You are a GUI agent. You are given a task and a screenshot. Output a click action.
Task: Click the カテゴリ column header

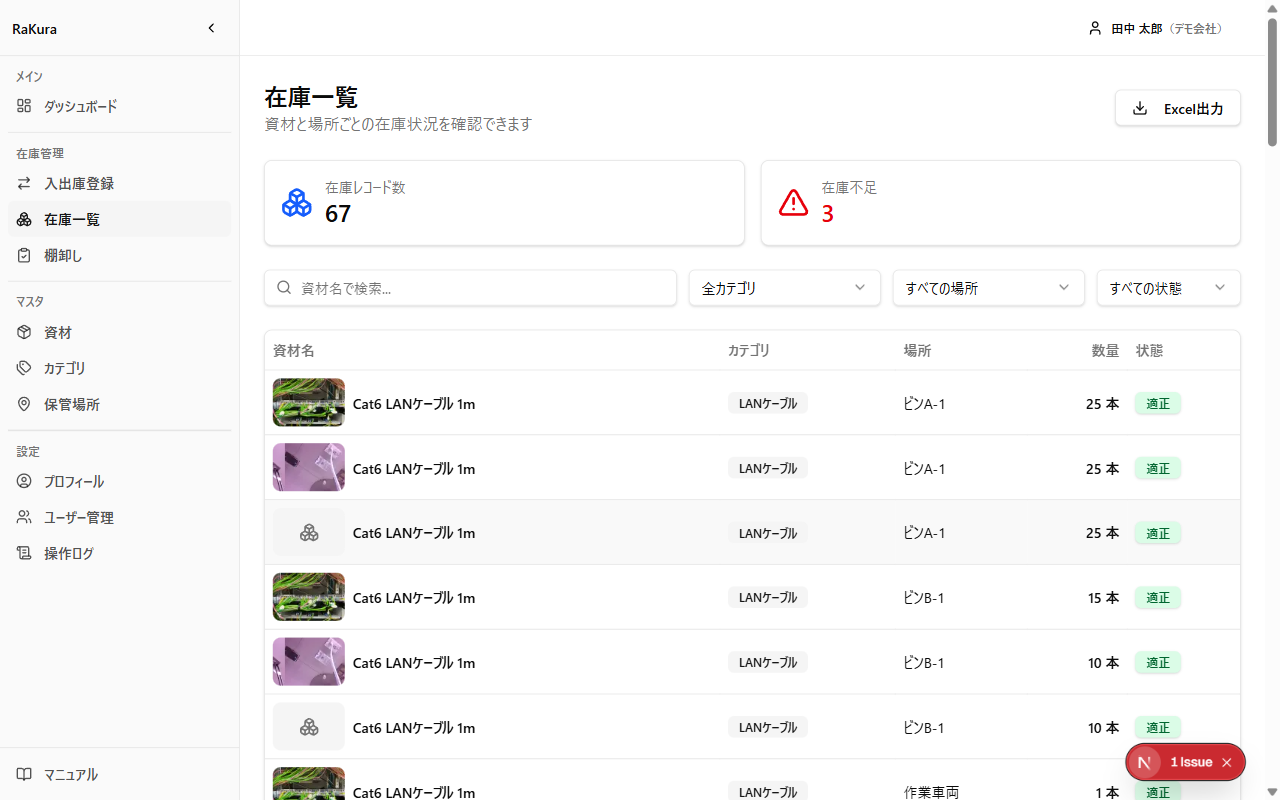749,351
